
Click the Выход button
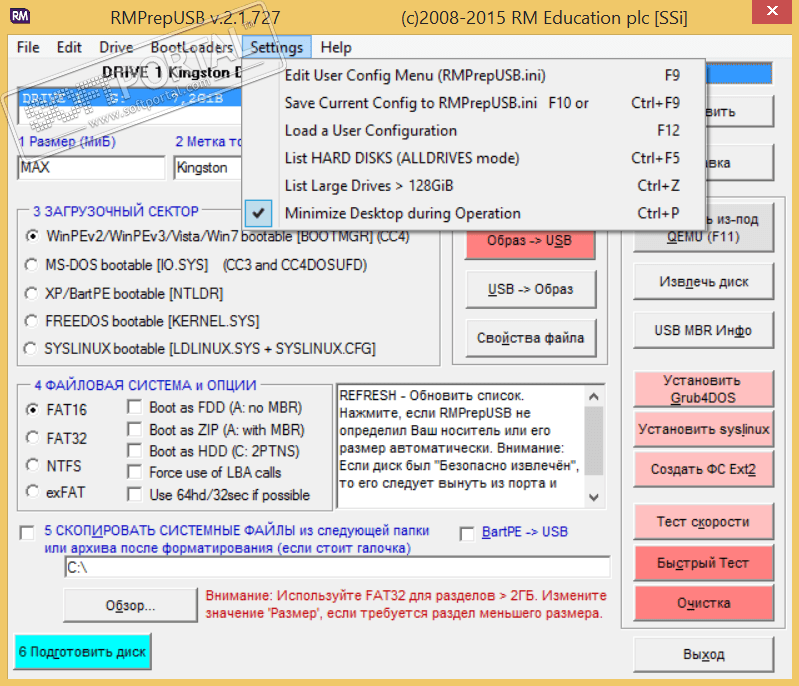(x=703, y=654)
